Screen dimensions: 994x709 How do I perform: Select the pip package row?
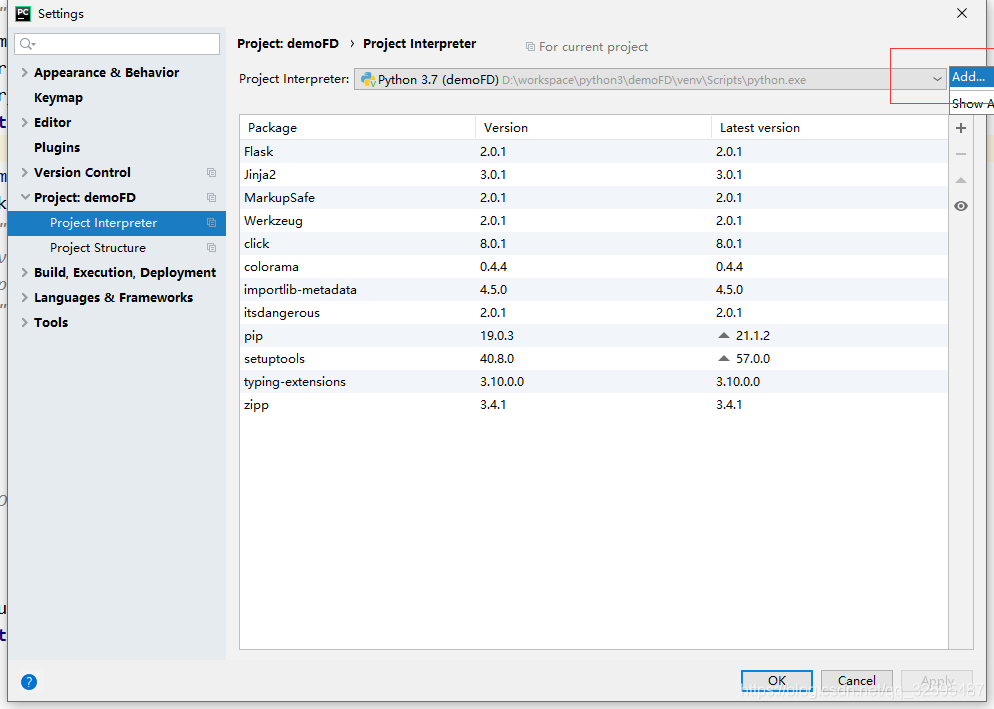pos(594,335)
